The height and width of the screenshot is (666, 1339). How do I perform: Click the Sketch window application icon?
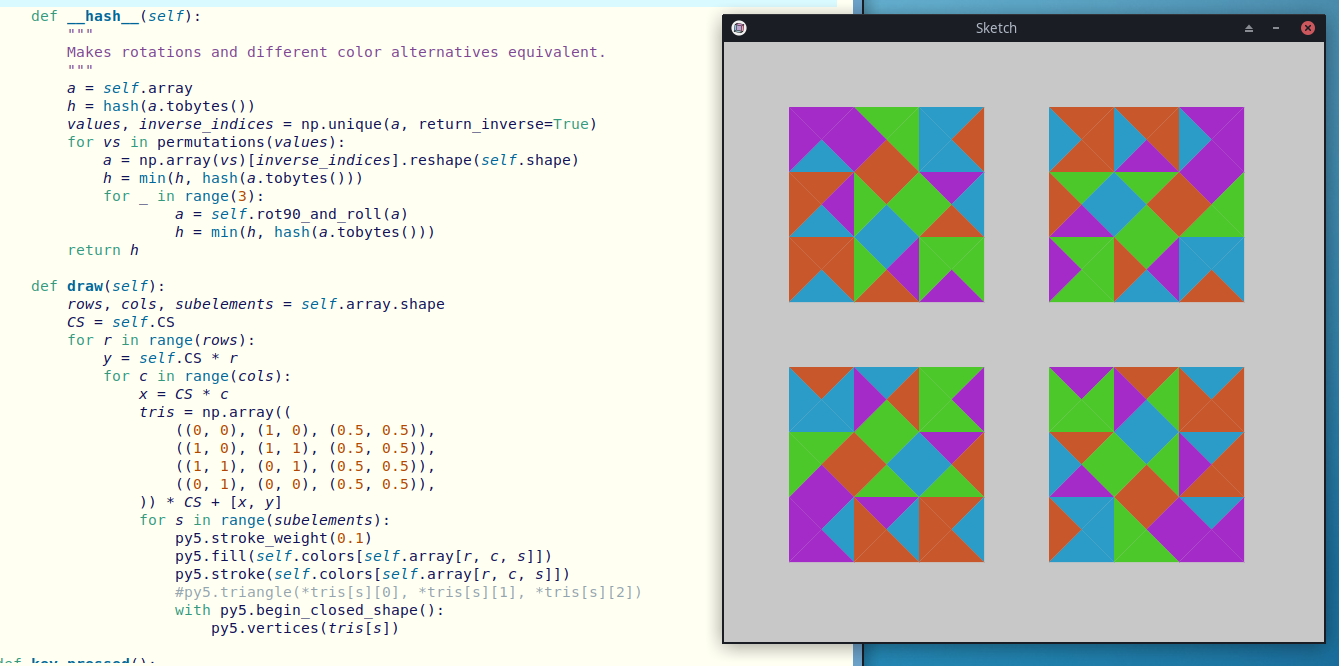point(739,28)
